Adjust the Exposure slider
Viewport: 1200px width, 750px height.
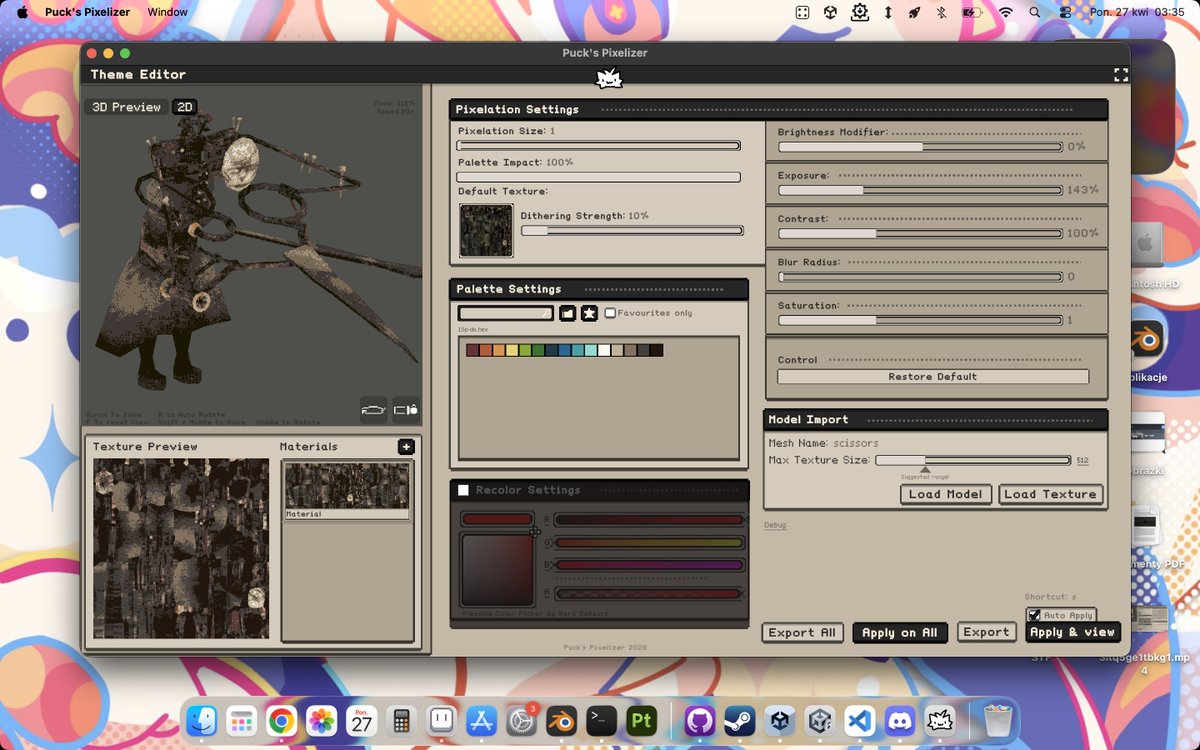[x=920, y=190]
